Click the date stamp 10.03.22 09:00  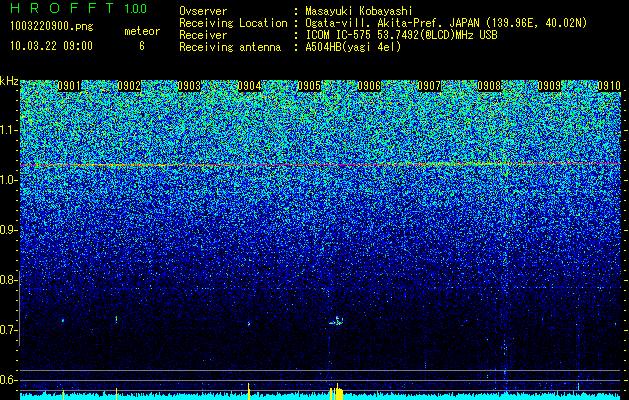(51, 46)
